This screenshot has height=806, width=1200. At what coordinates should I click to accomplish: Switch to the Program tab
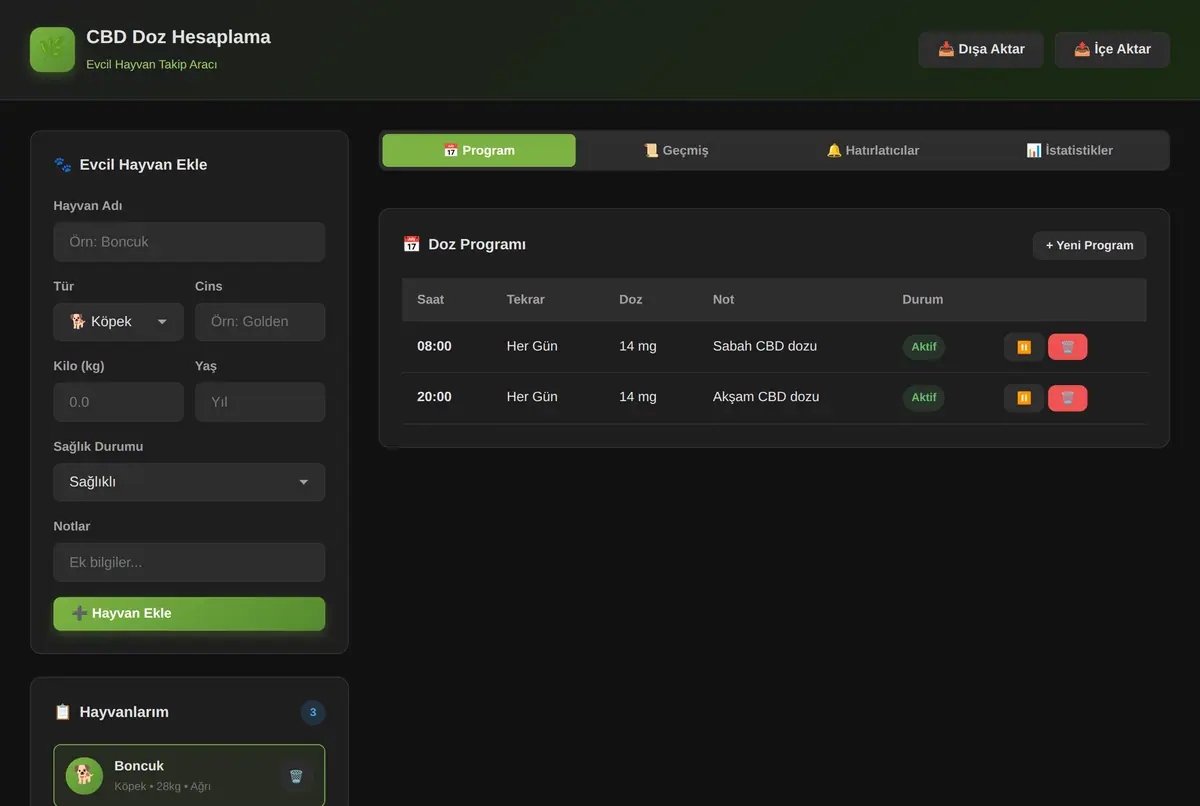point(479,150)
